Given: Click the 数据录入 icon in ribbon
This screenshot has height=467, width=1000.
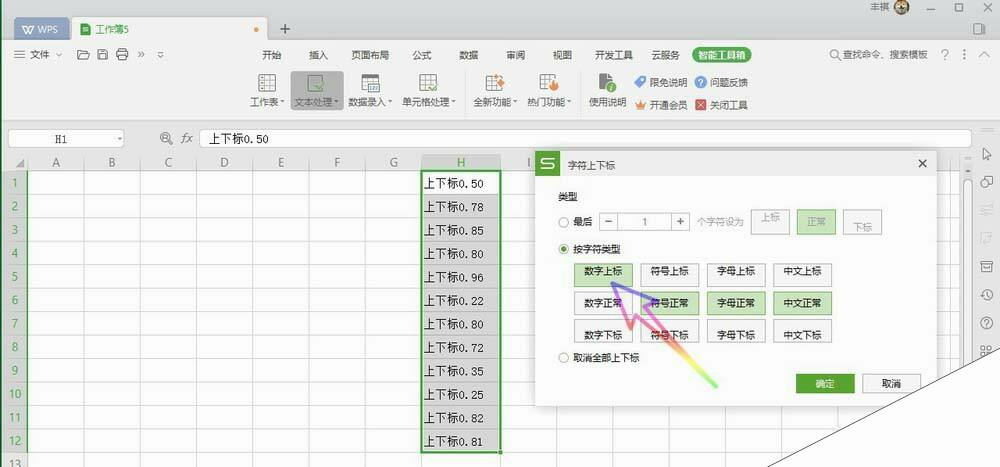Looking at the screenshot, I should click(370, 83).
